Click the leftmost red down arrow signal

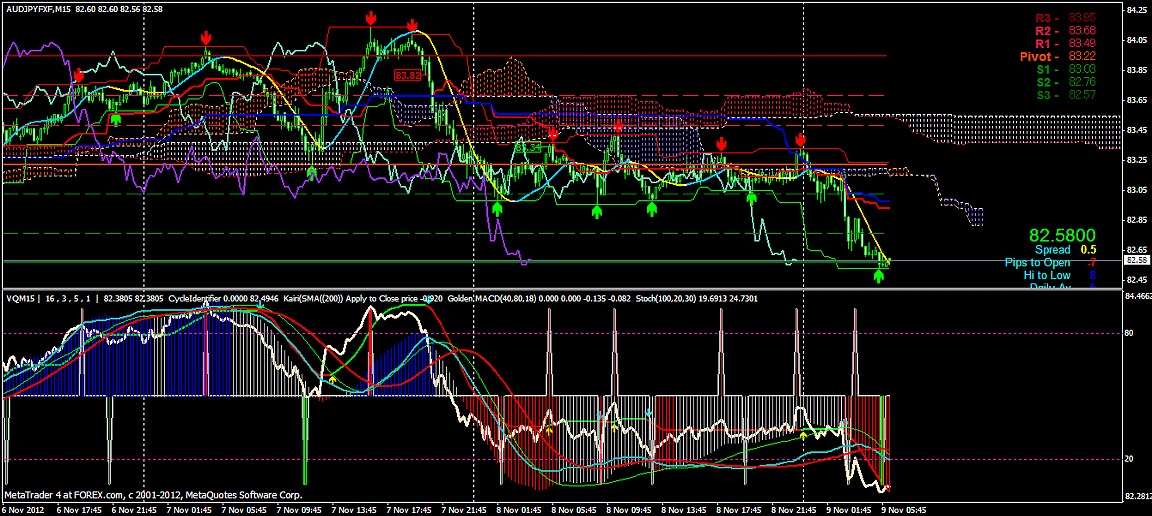79,75
